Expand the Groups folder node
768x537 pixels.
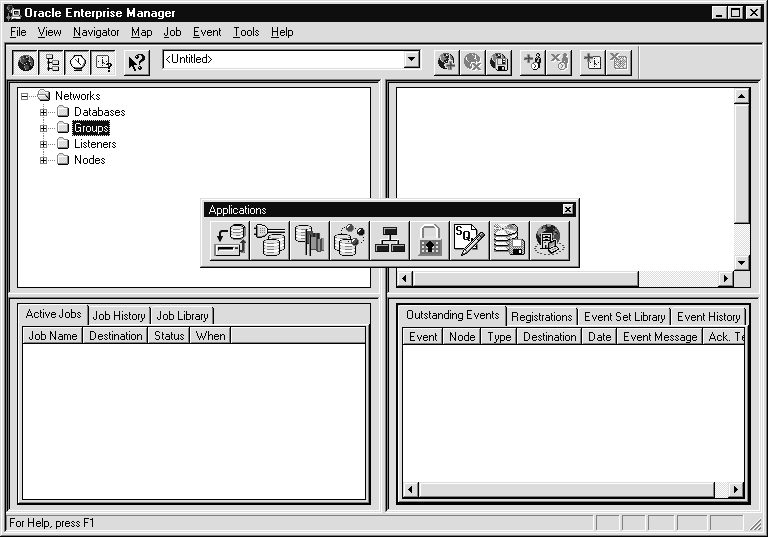coord(44,128)
